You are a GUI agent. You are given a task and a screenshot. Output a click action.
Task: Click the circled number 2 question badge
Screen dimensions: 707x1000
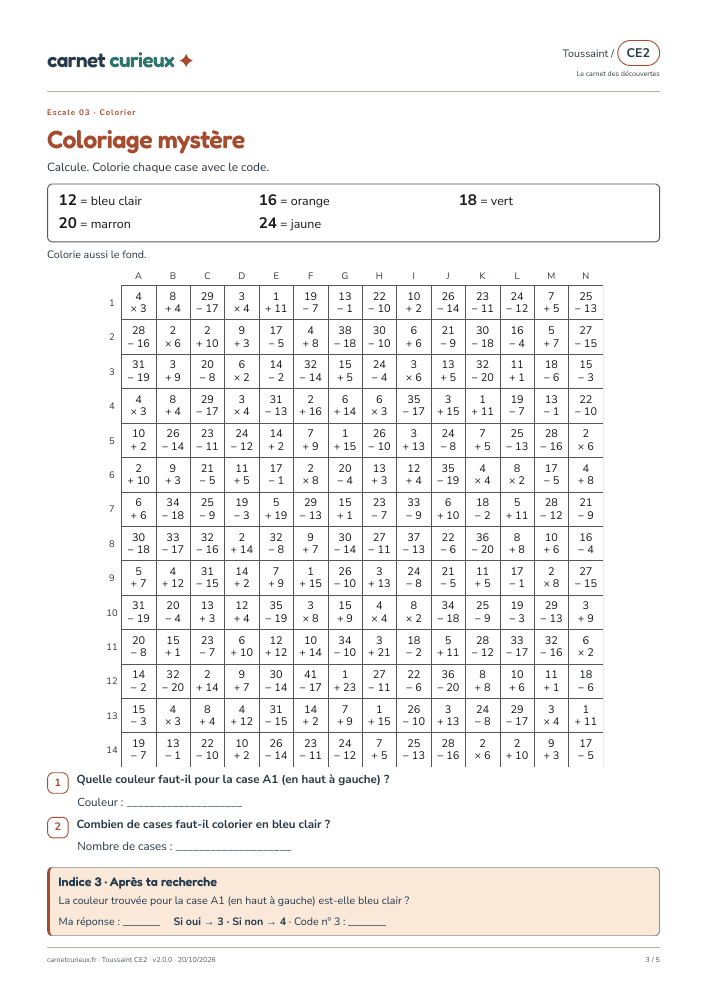click(x=57, y=827)
